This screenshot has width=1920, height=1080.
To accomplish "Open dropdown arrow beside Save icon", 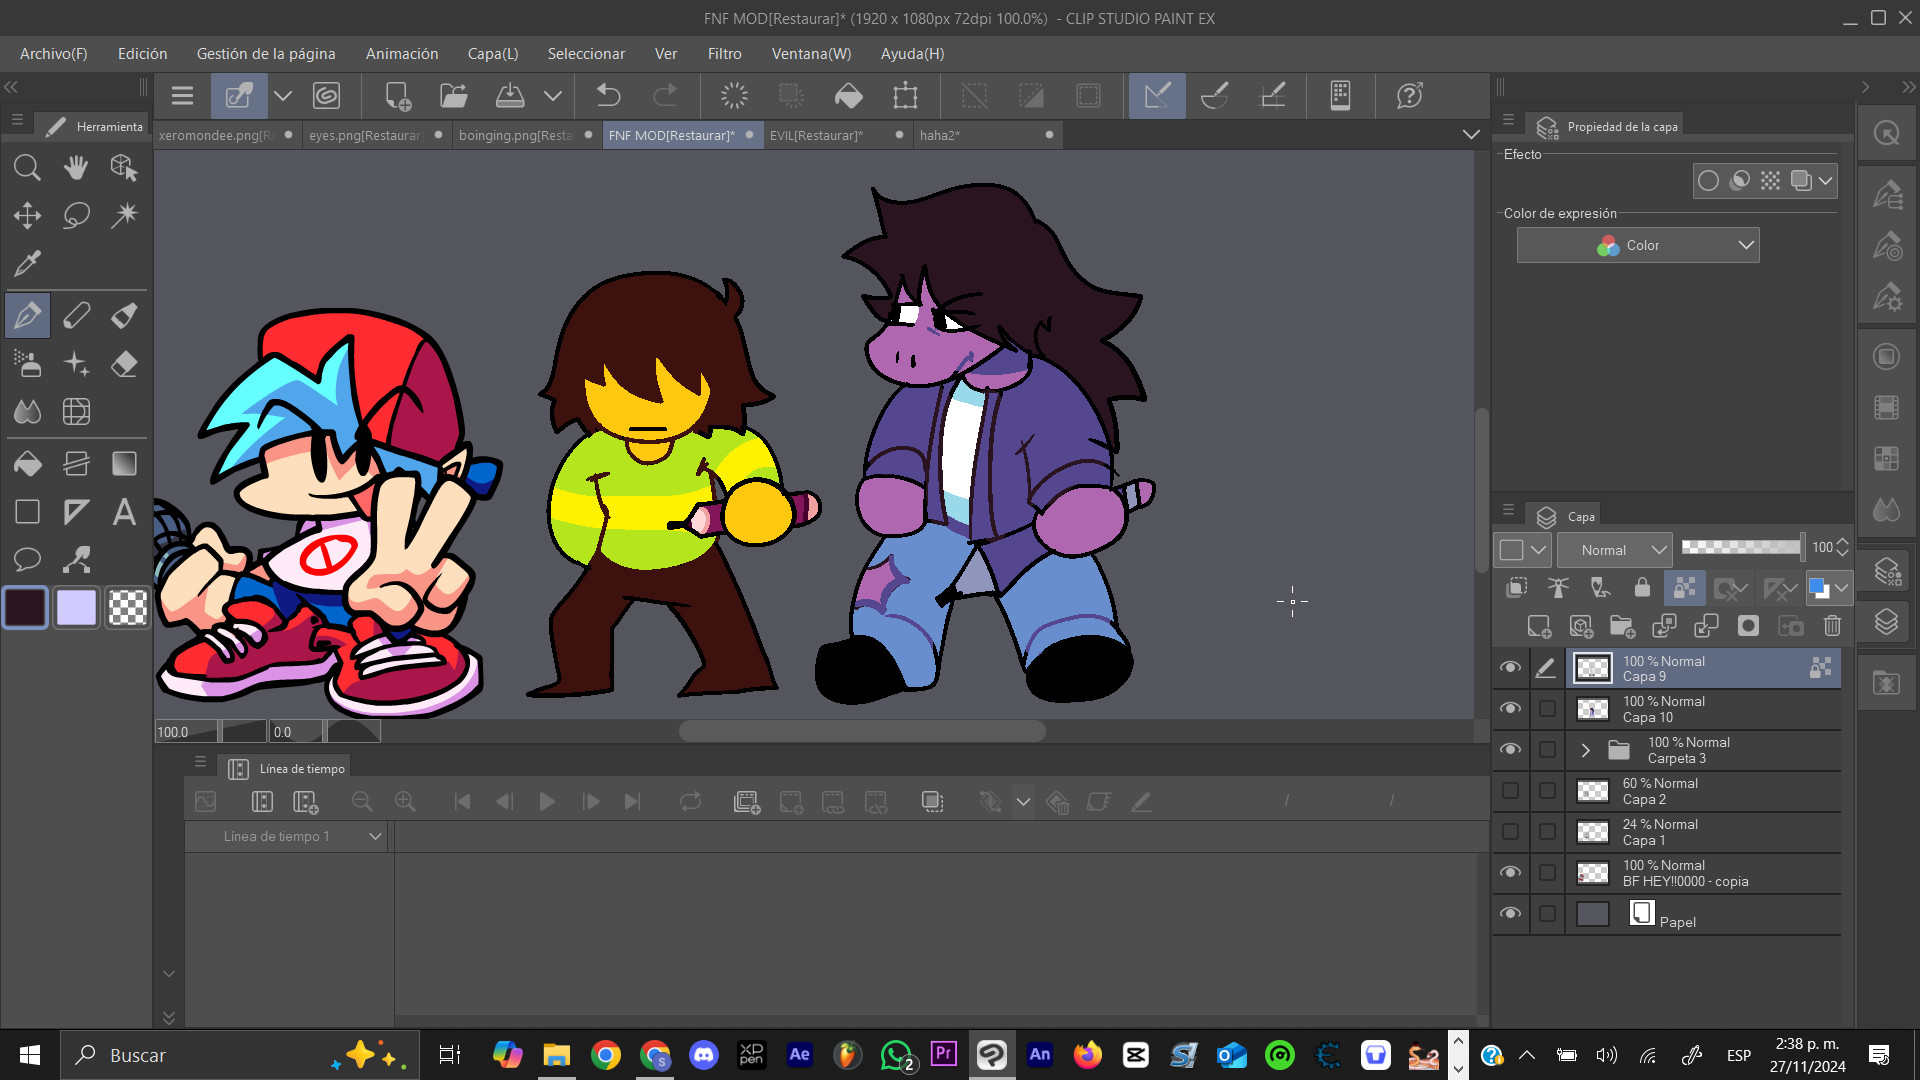I will 553,96.
